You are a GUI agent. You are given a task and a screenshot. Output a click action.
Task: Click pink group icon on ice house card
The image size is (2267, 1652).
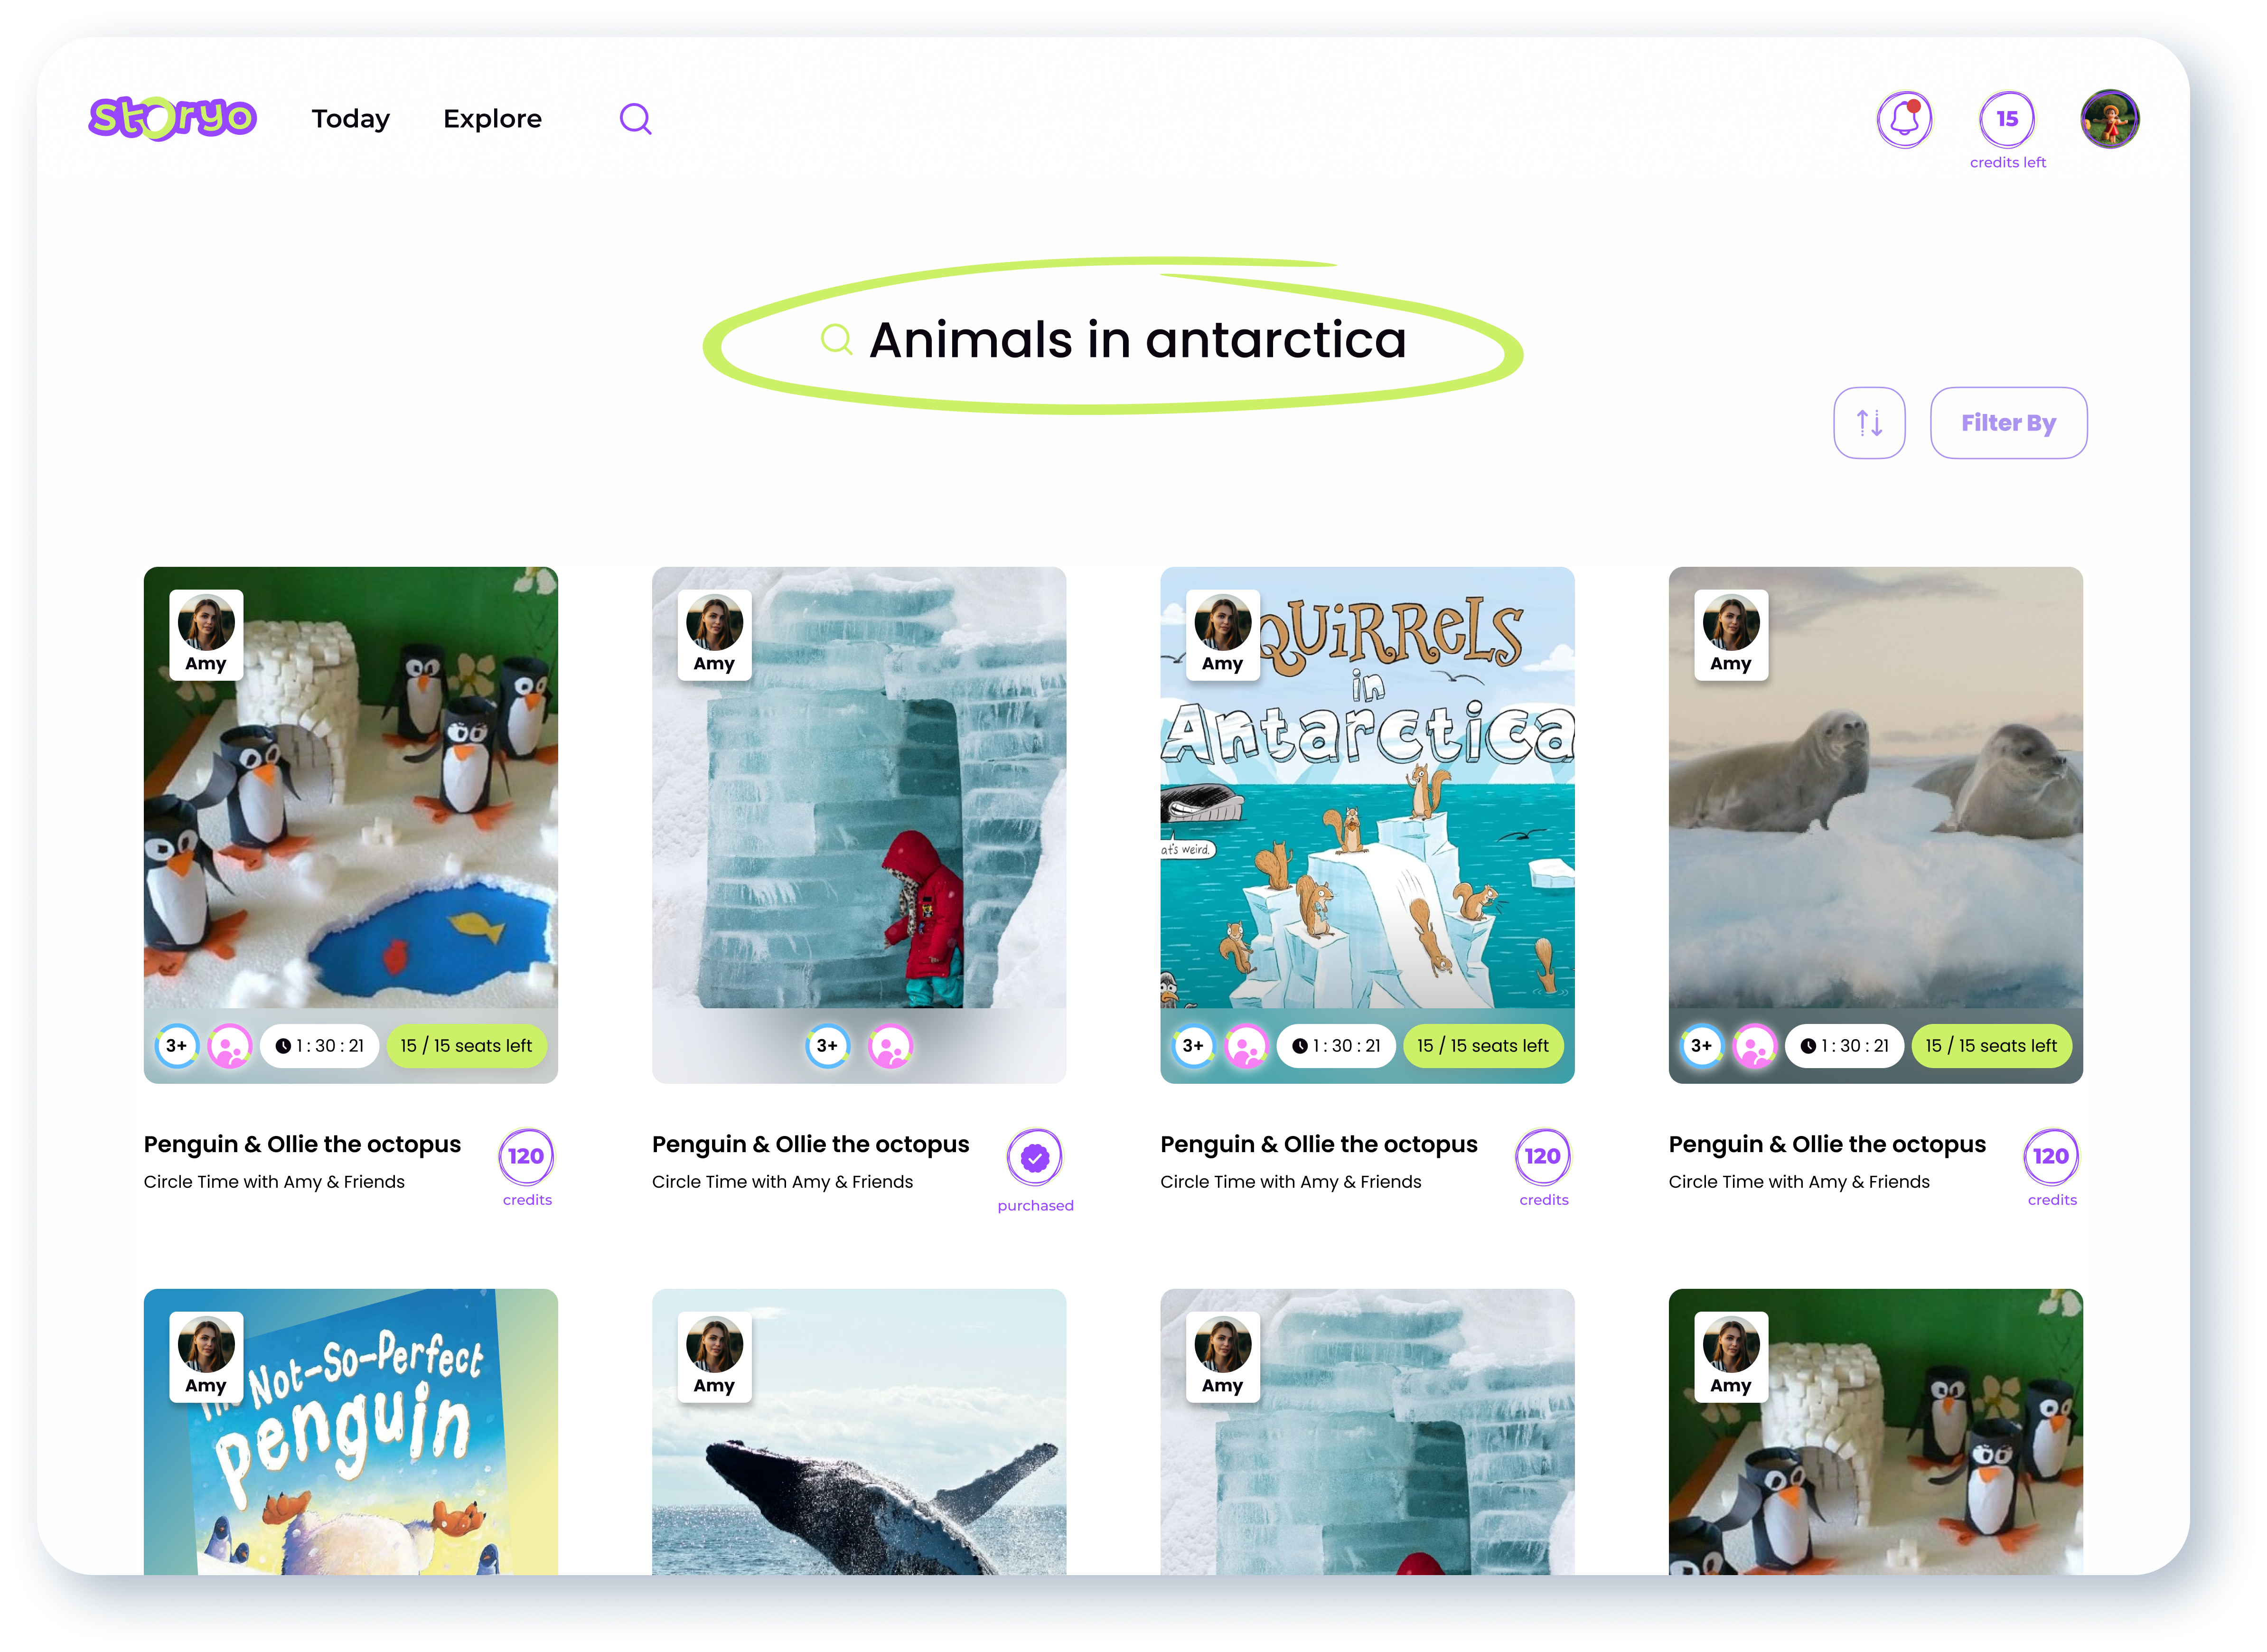point(889,1046)
